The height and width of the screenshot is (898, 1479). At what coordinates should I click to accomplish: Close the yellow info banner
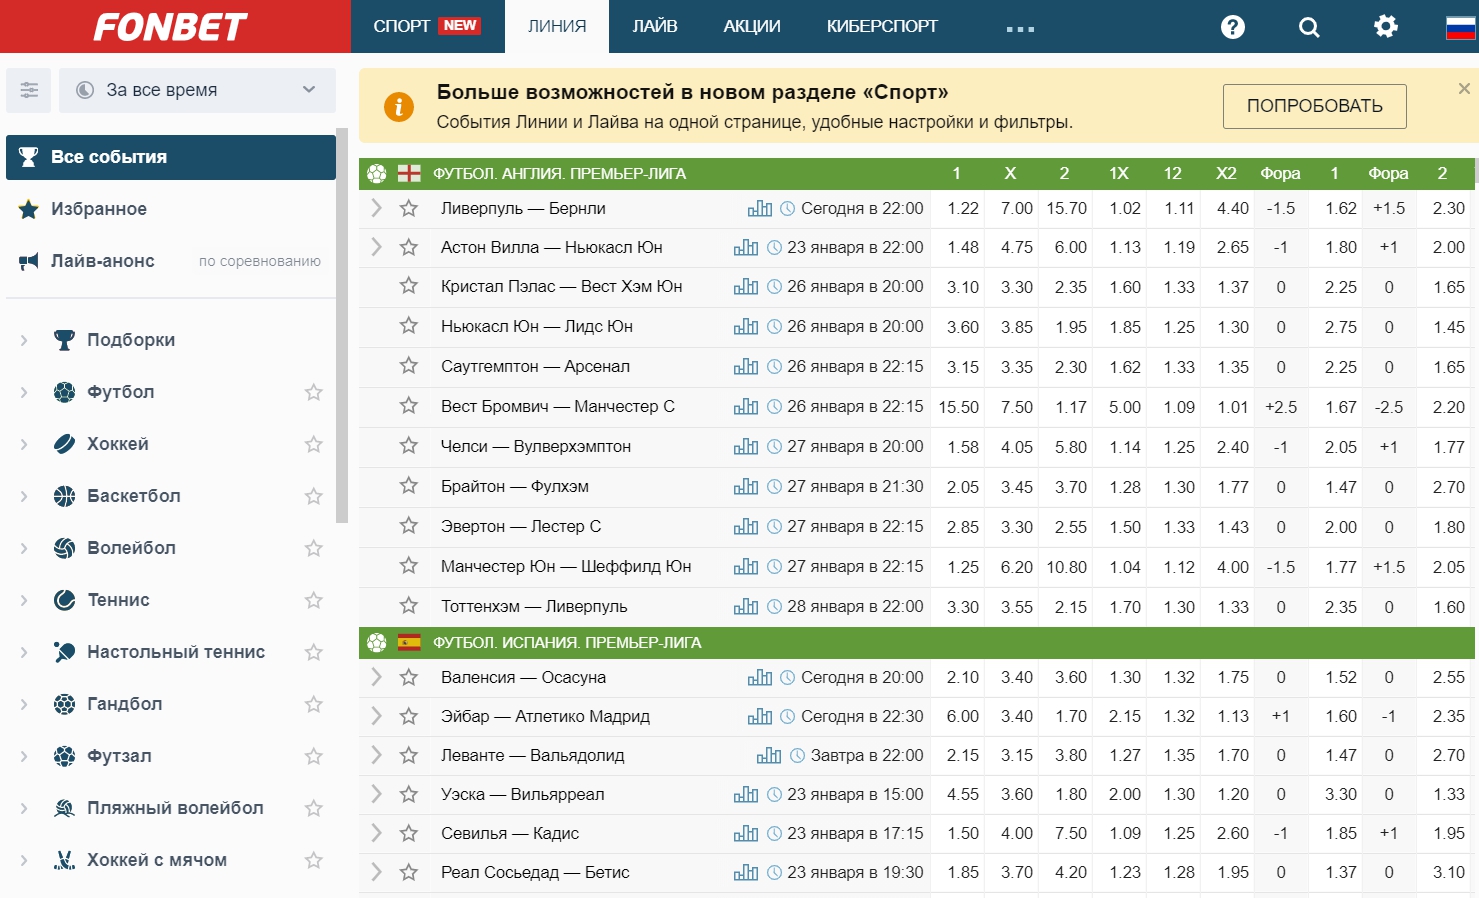1464,89
